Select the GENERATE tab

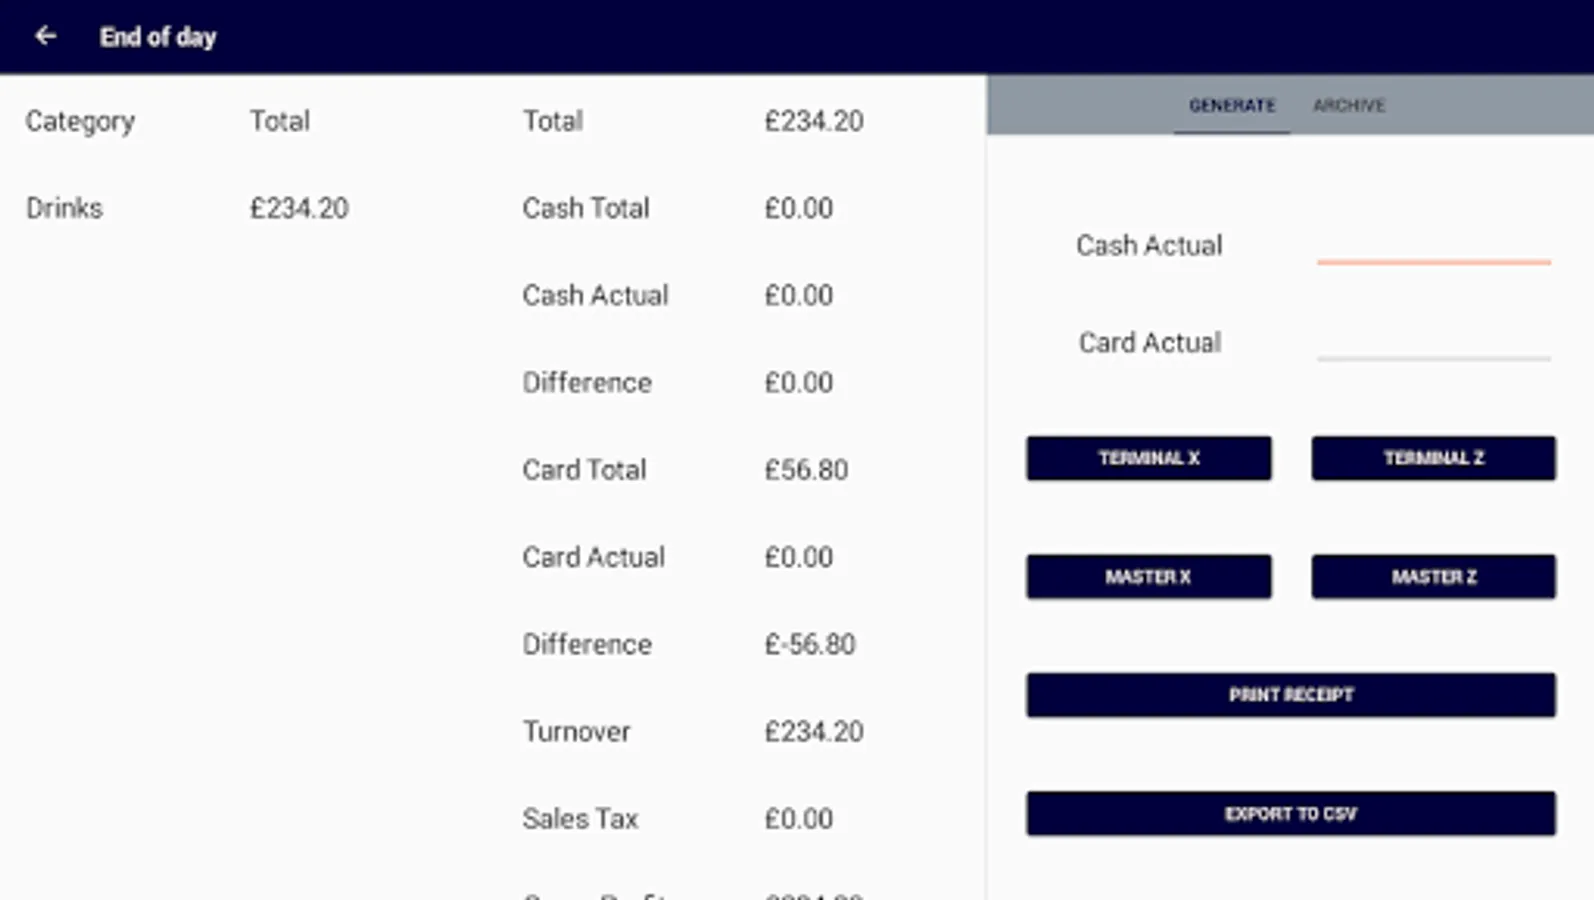[1231, 105]
